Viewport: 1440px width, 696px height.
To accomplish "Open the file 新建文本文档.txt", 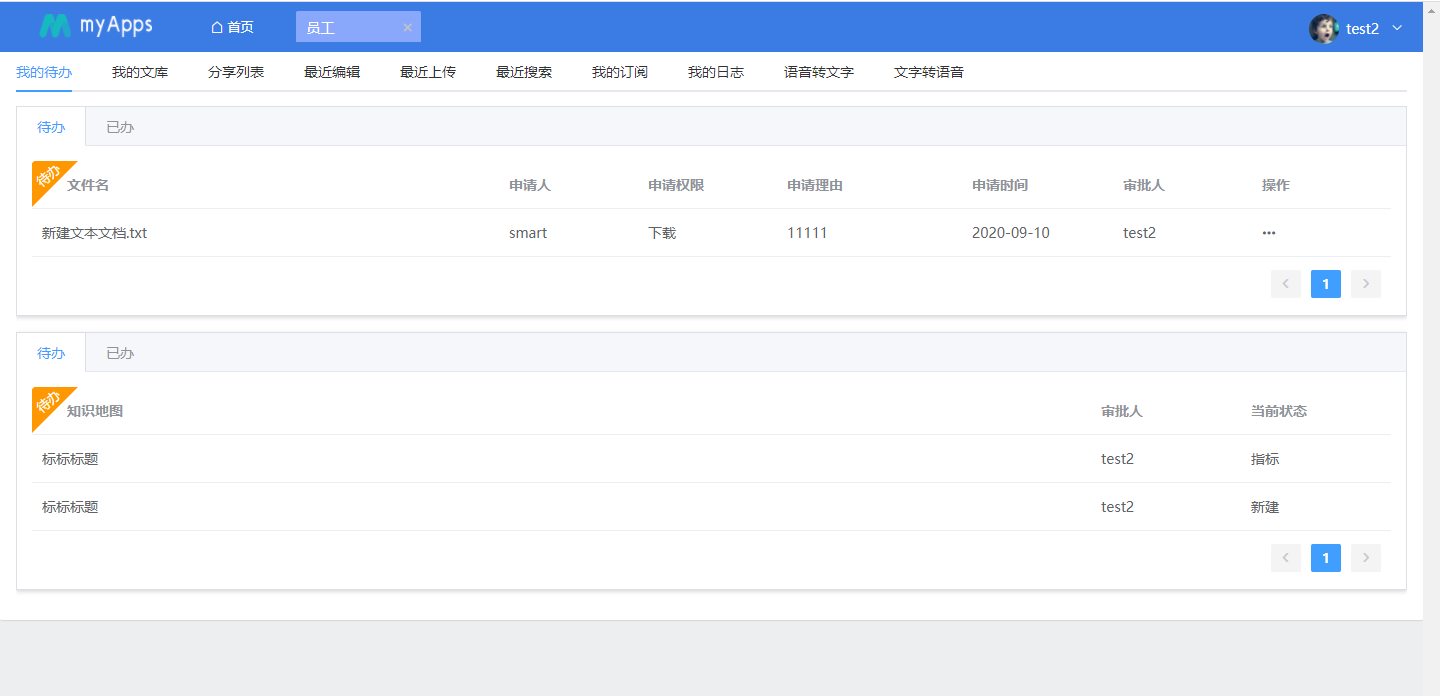I will pos(93,232).
